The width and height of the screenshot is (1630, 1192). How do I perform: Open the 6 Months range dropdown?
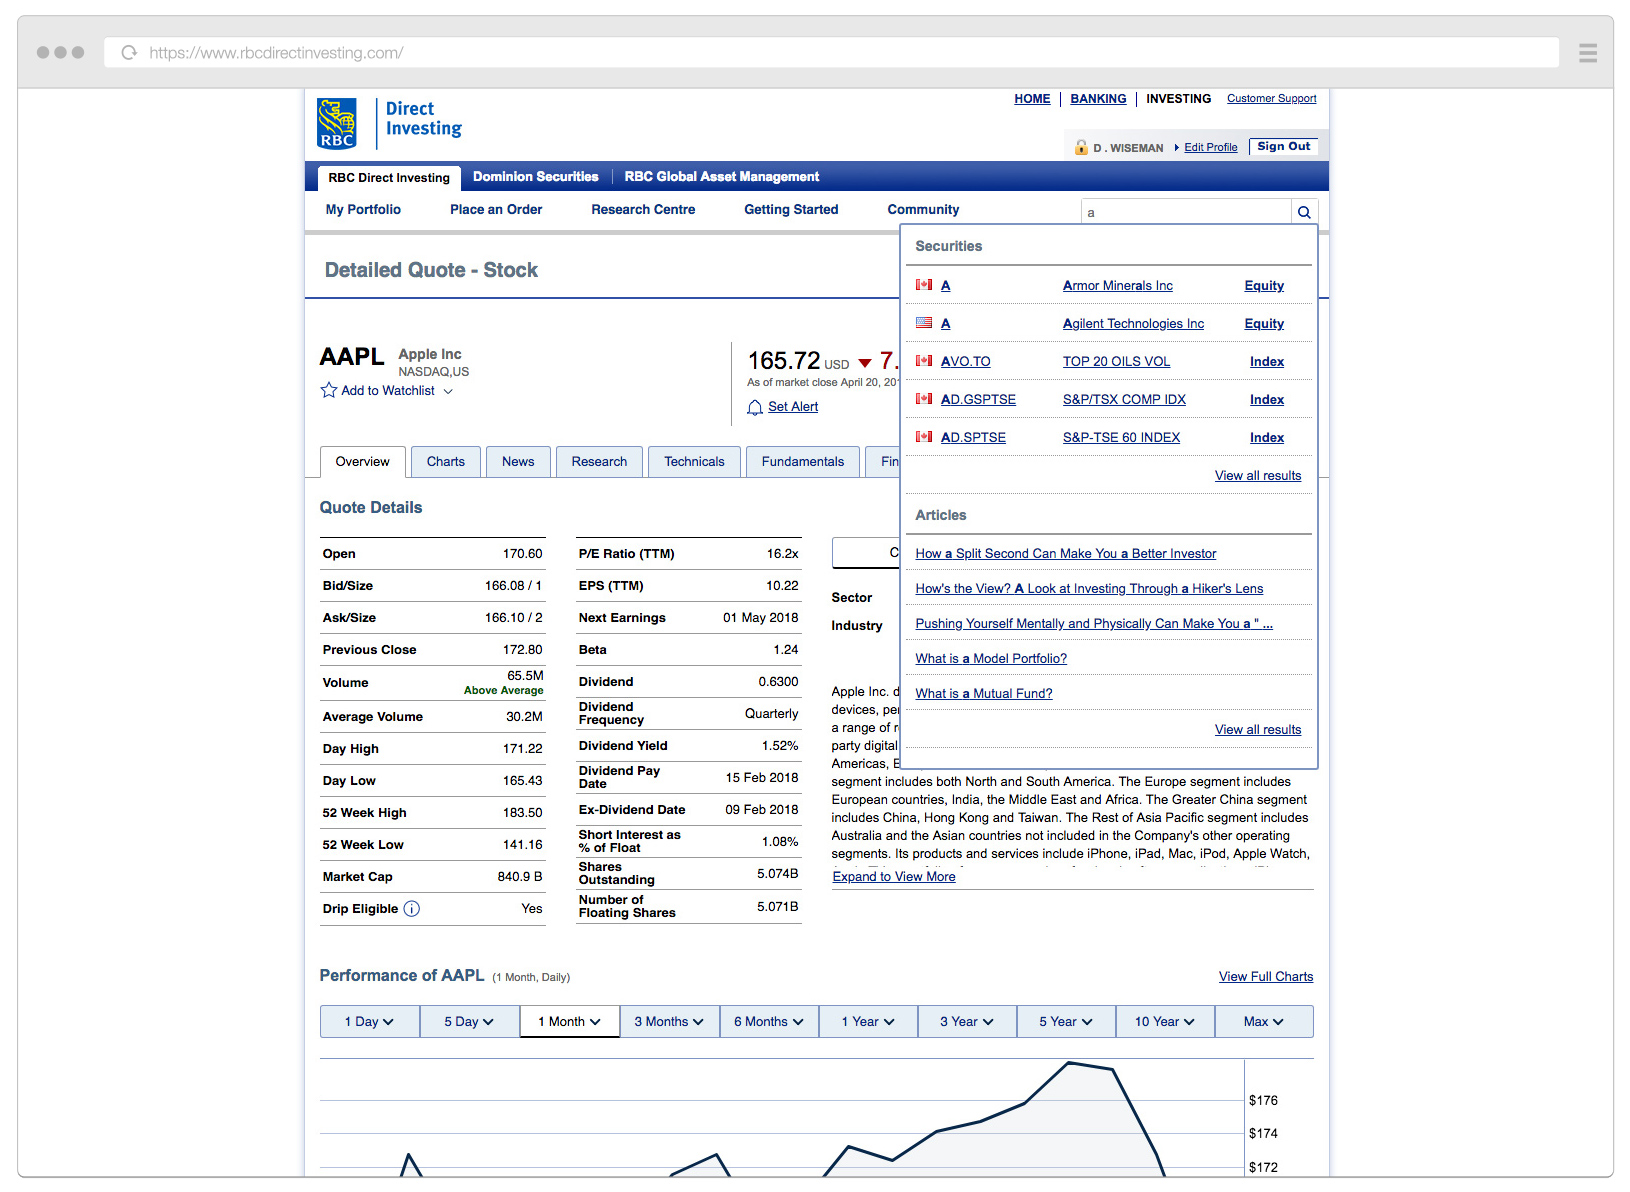coord(768,1022)
